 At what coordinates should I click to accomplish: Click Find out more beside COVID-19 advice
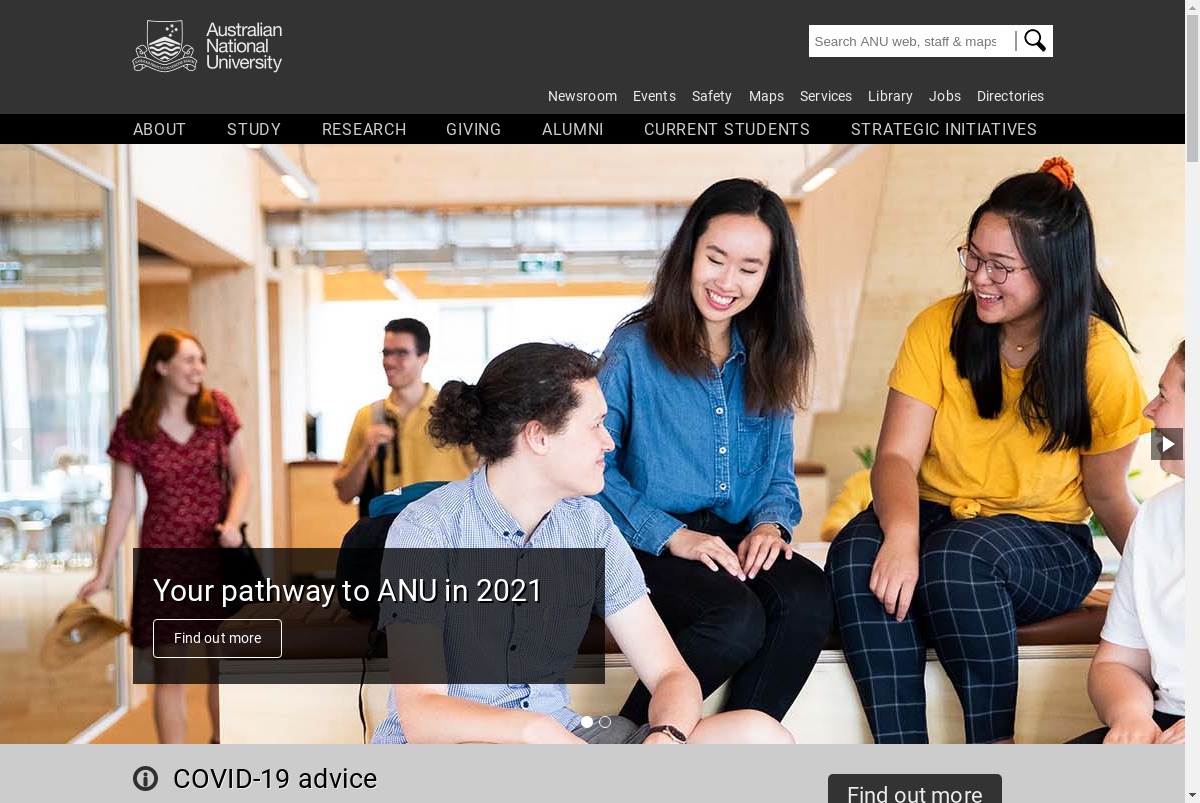point(915,789)
